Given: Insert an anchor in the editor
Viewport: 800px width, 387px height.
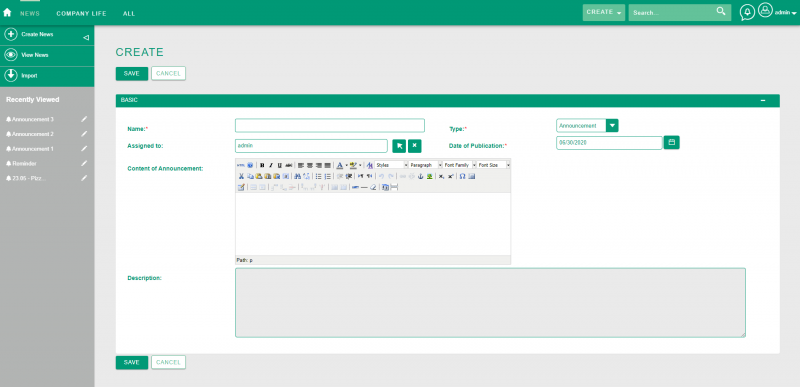Looking at the screenshot, I should click(420, 176).
